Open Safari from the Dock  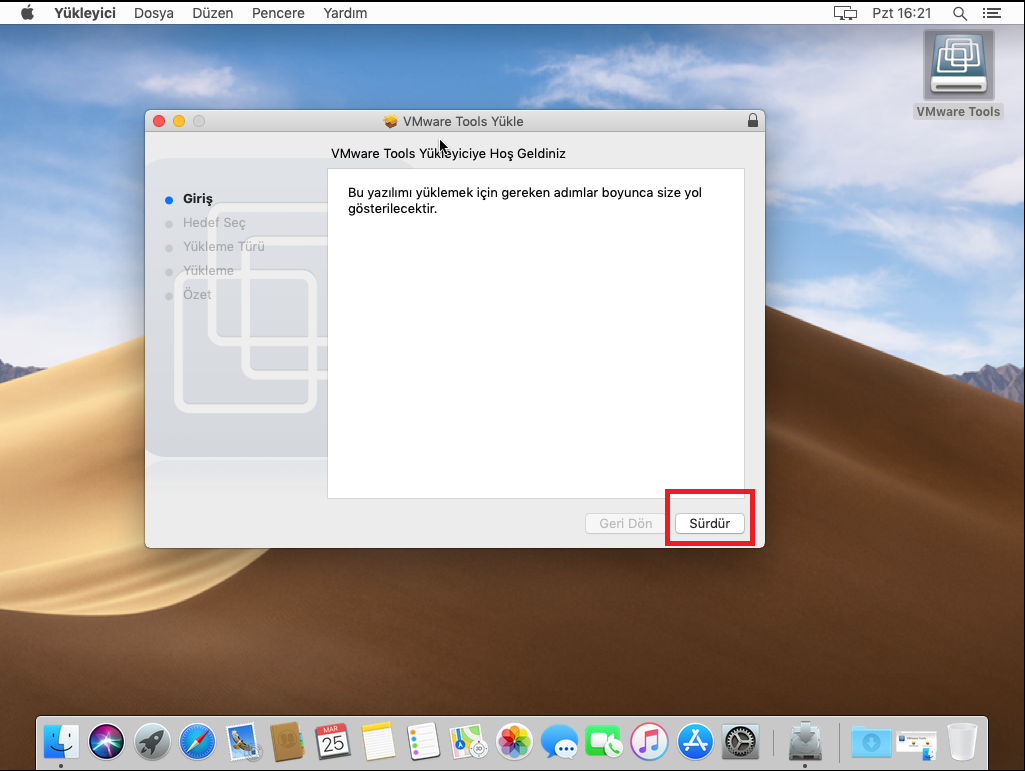tap(197, 742)
